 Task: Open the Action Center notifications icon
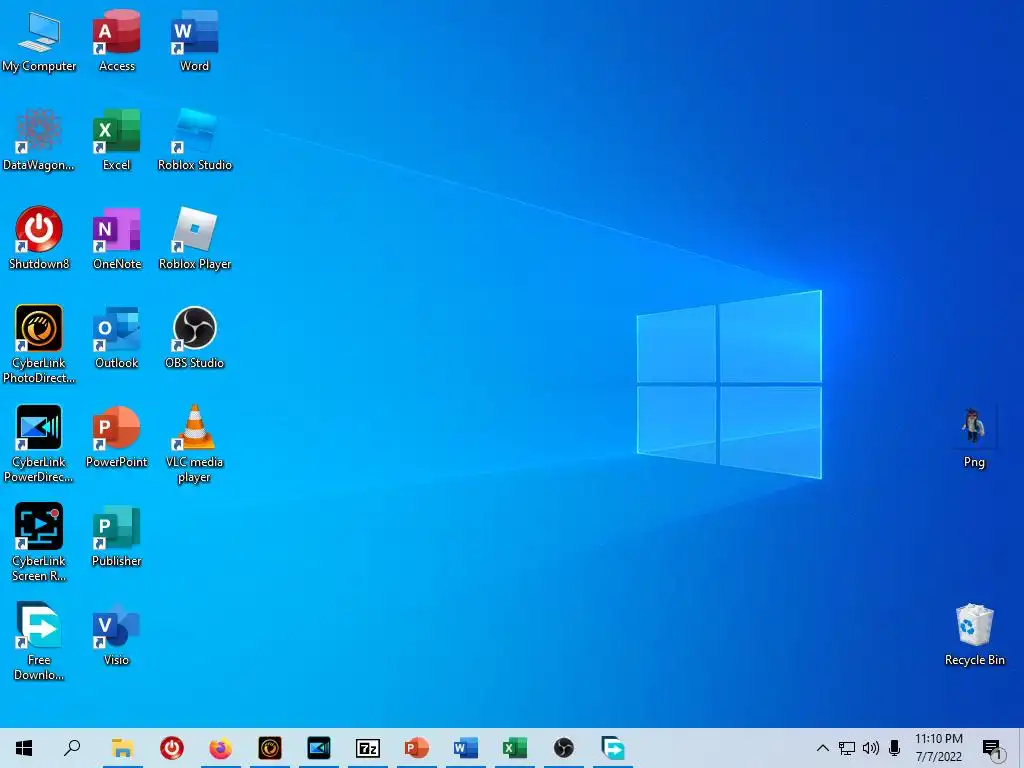[991, 749]
